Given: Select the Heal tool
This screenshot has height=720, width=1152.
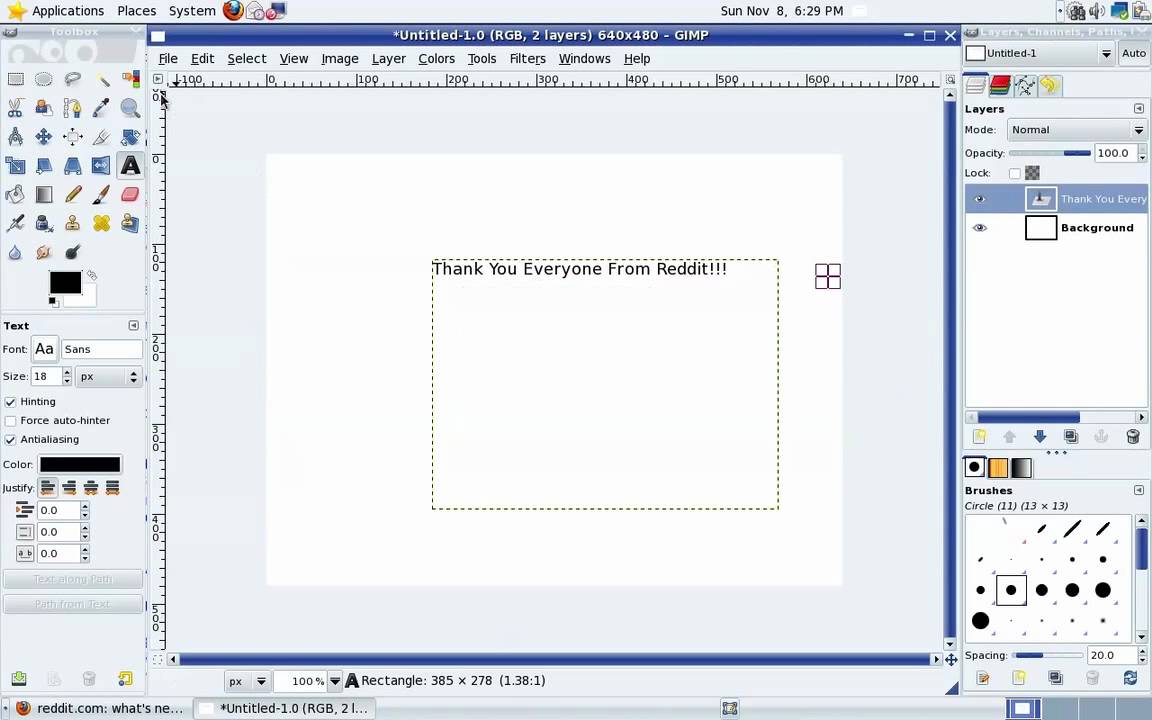Looking at the screenshot, I should tap(101, 223).
